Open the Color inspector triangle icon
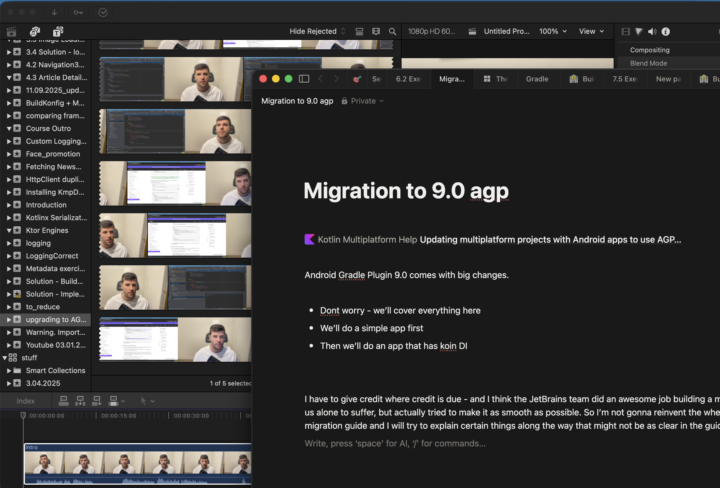This screenshot has height=488, width=720. point(639,31)
